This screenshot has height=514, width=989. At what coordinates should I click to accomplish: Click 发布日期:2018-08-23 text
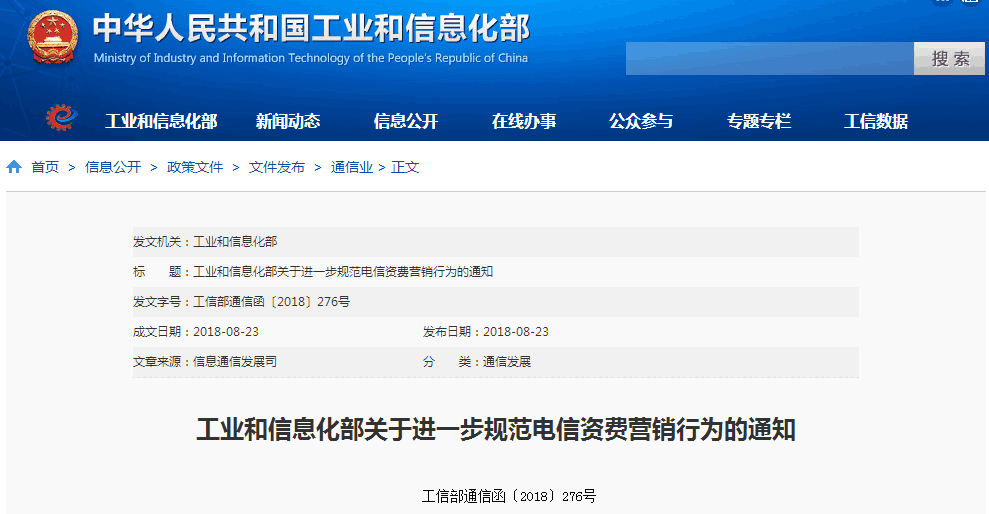pyautogui.click(x=486, y=332)
